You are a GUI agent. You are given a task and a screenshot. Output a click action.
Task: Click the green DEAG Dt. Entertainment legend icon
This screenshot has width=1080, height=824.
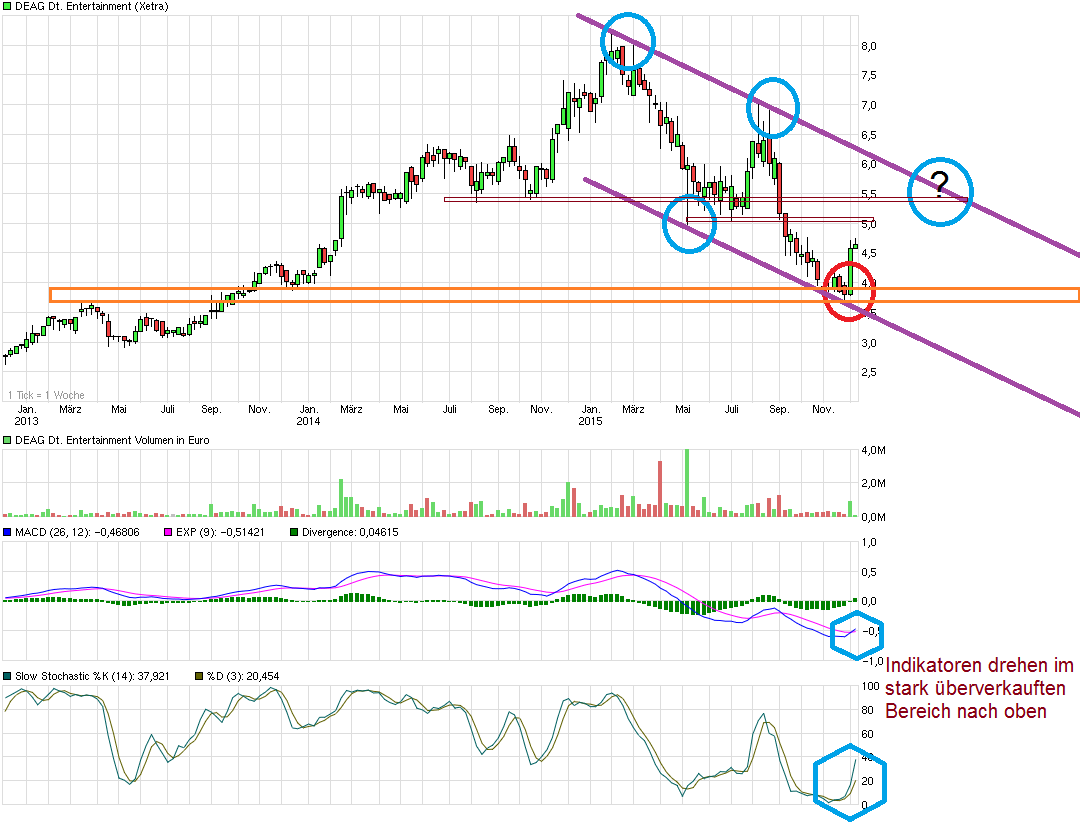tap(7, 6)
